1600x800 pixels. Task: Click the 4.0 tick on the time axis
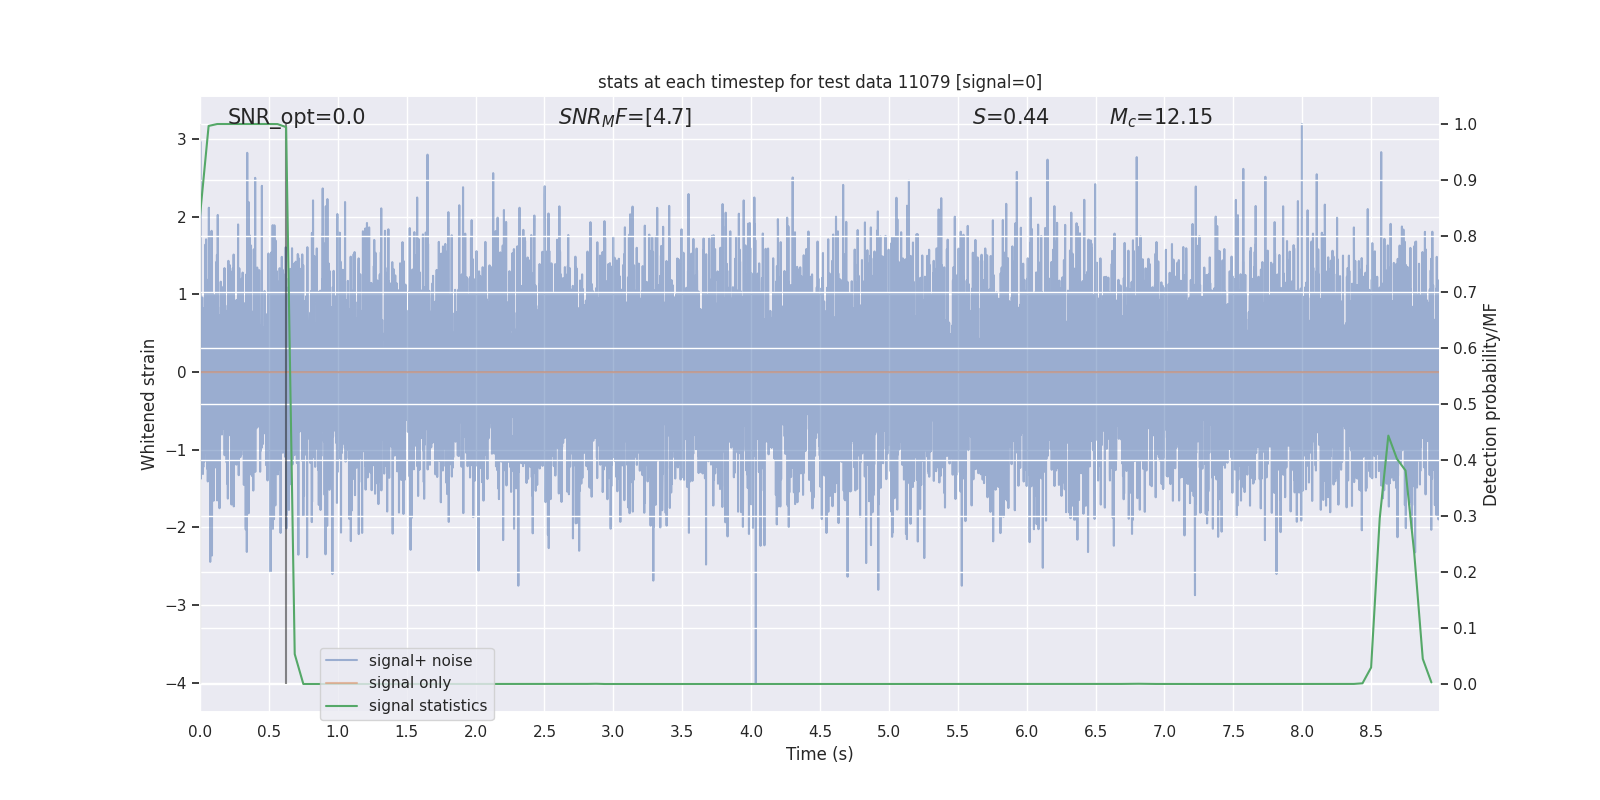(751, 732)
